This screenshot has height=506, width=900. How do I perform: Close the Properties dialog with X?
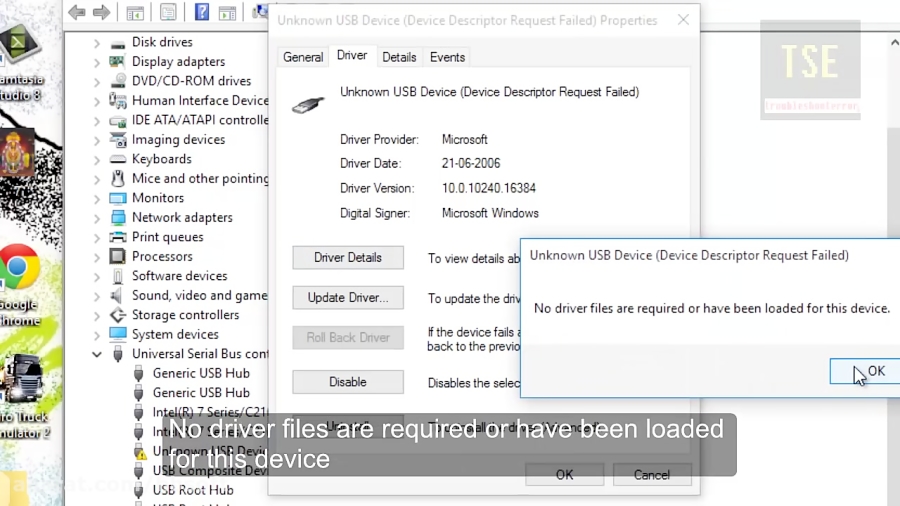tap(683, 20)
